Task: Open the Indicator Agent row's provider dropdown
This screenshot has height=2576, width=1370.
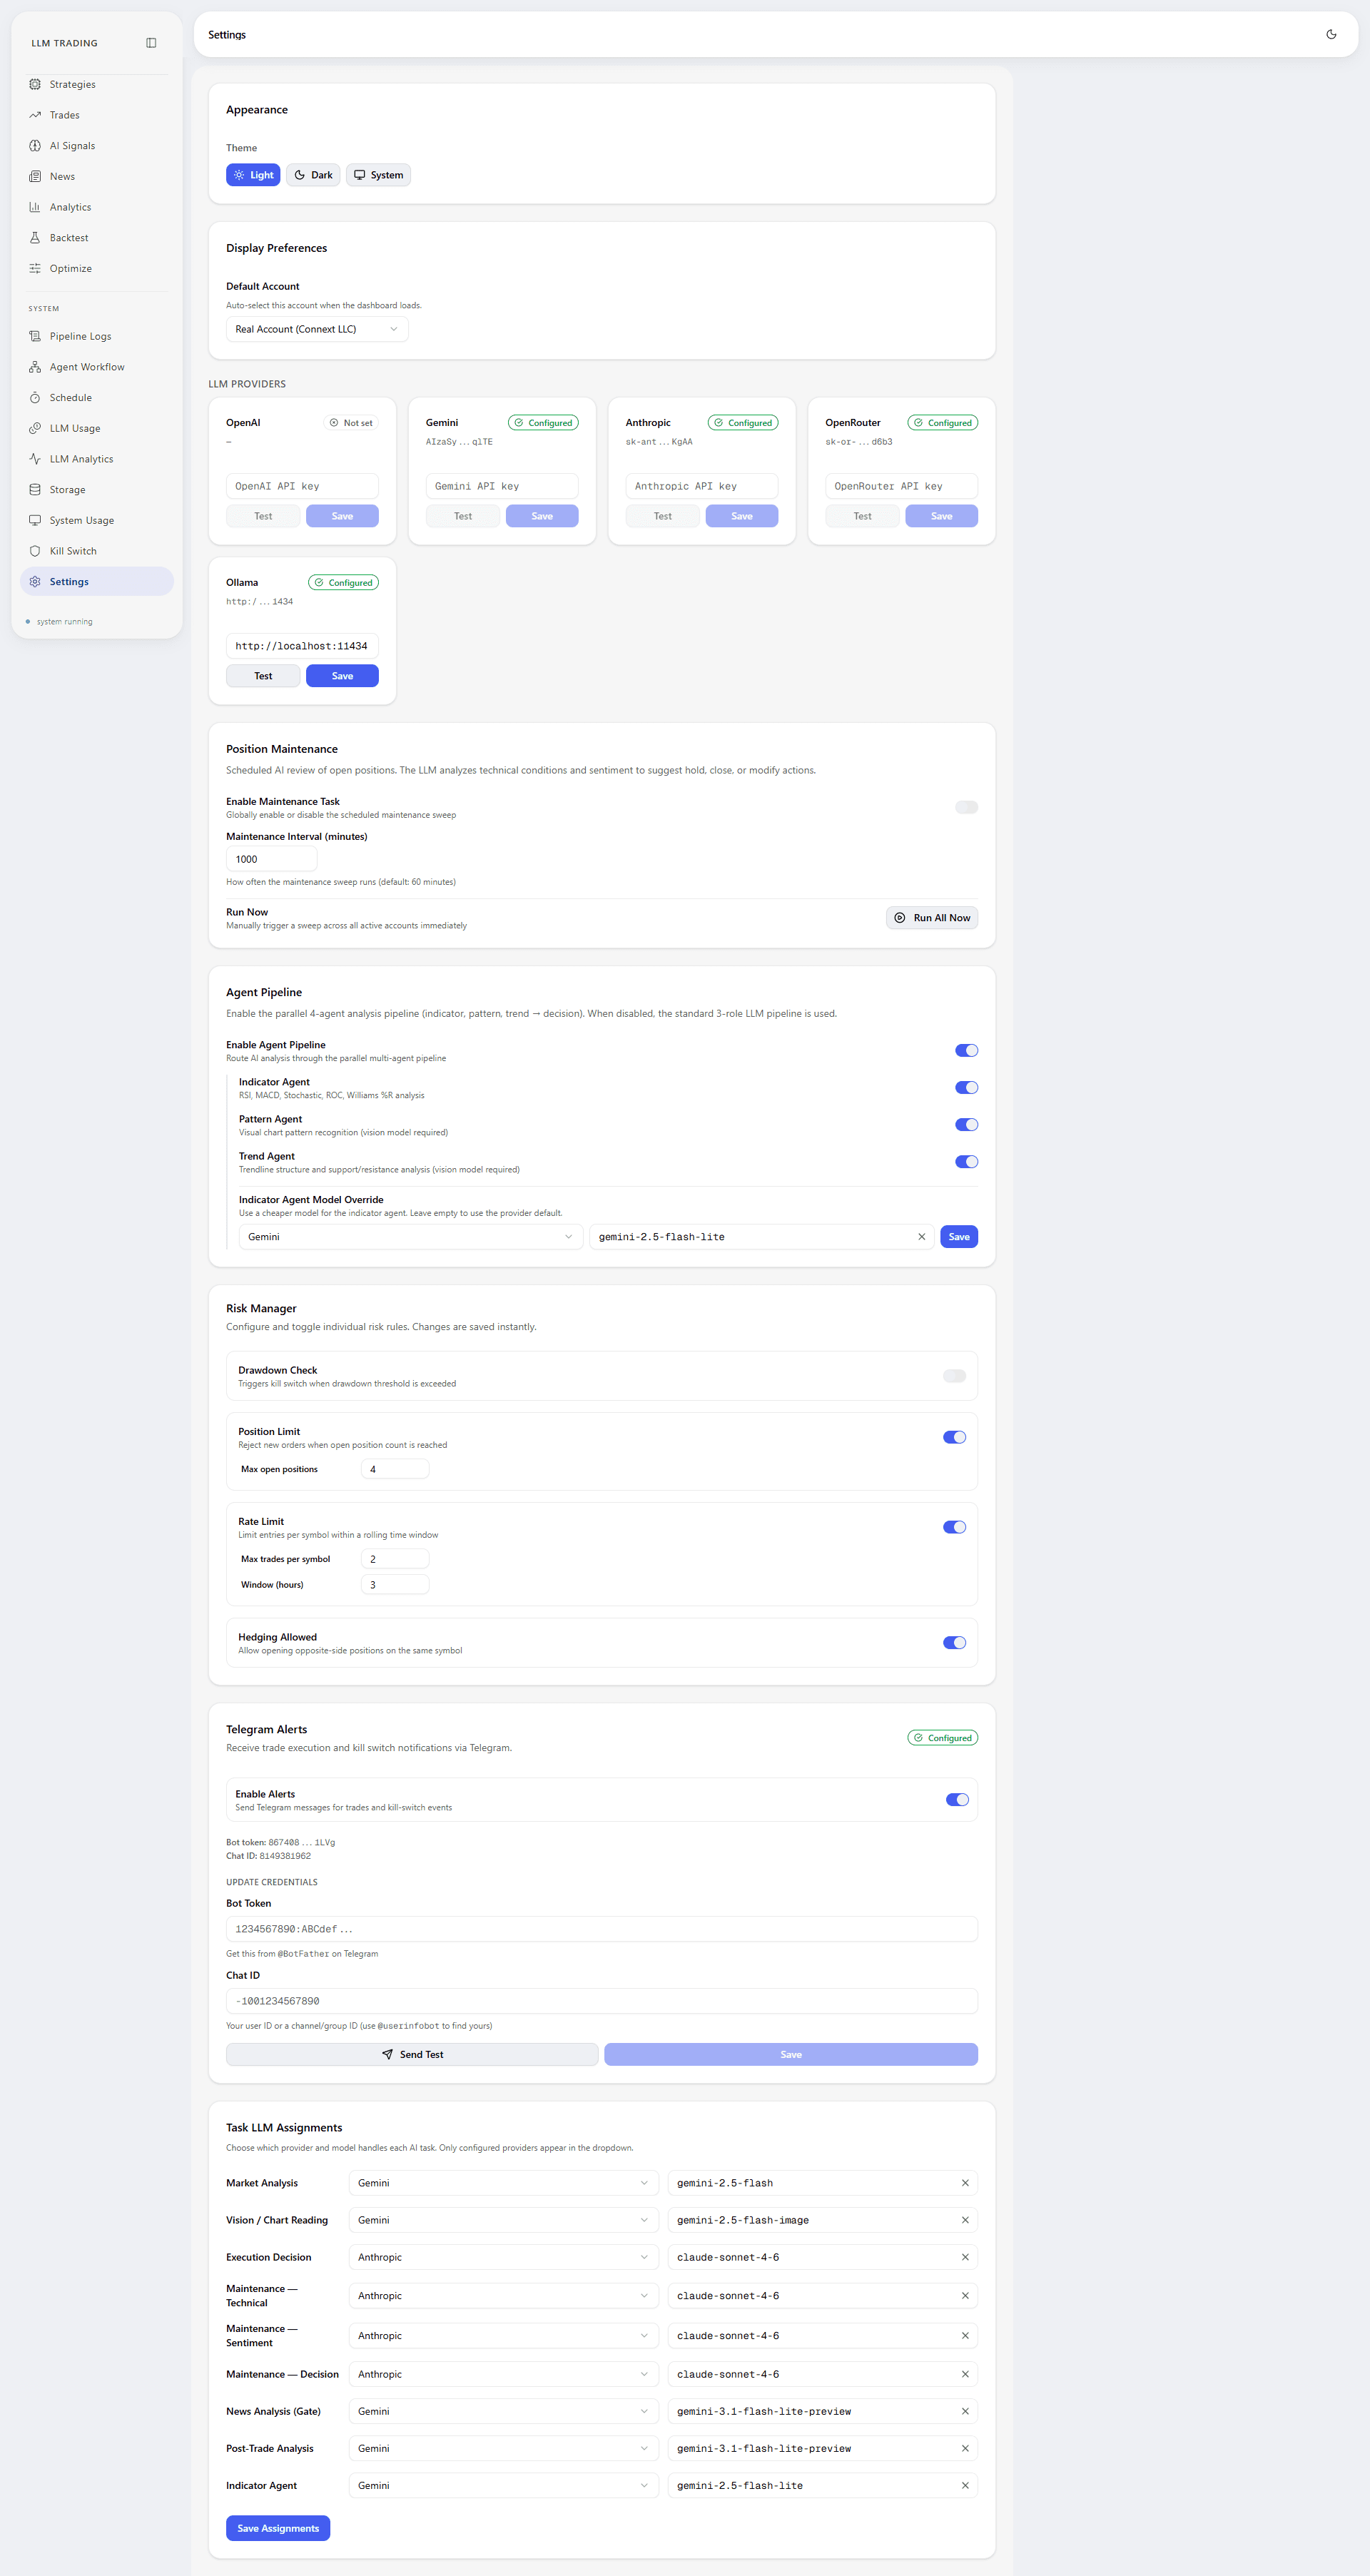Action: 503,2485
